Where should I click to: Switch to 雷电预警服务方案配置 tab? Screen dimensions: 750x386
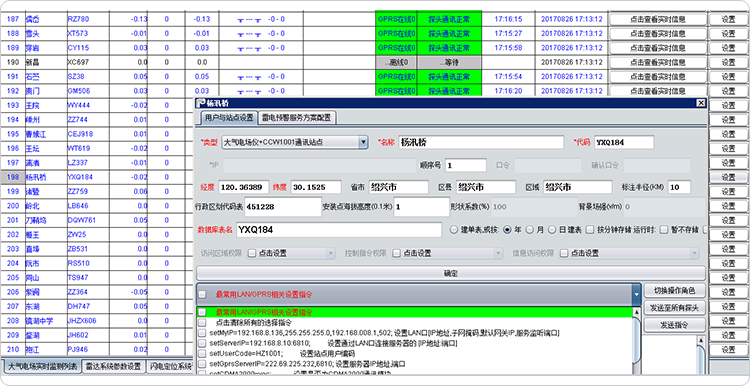click(x=297, y=117)
